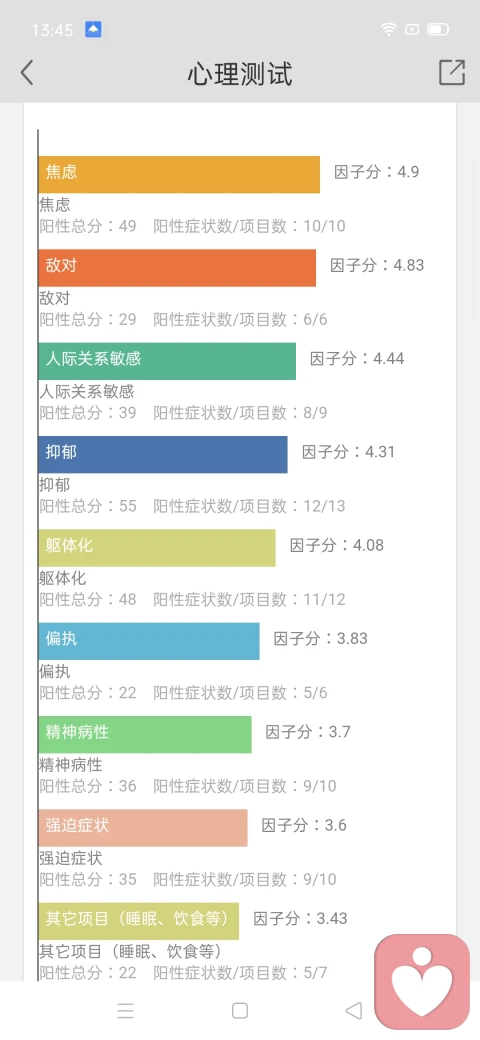The image size is (480, 1040).
Task: Tap the blue 抑郁 bar
Action: pyautogui.click(x=163, y=454)
